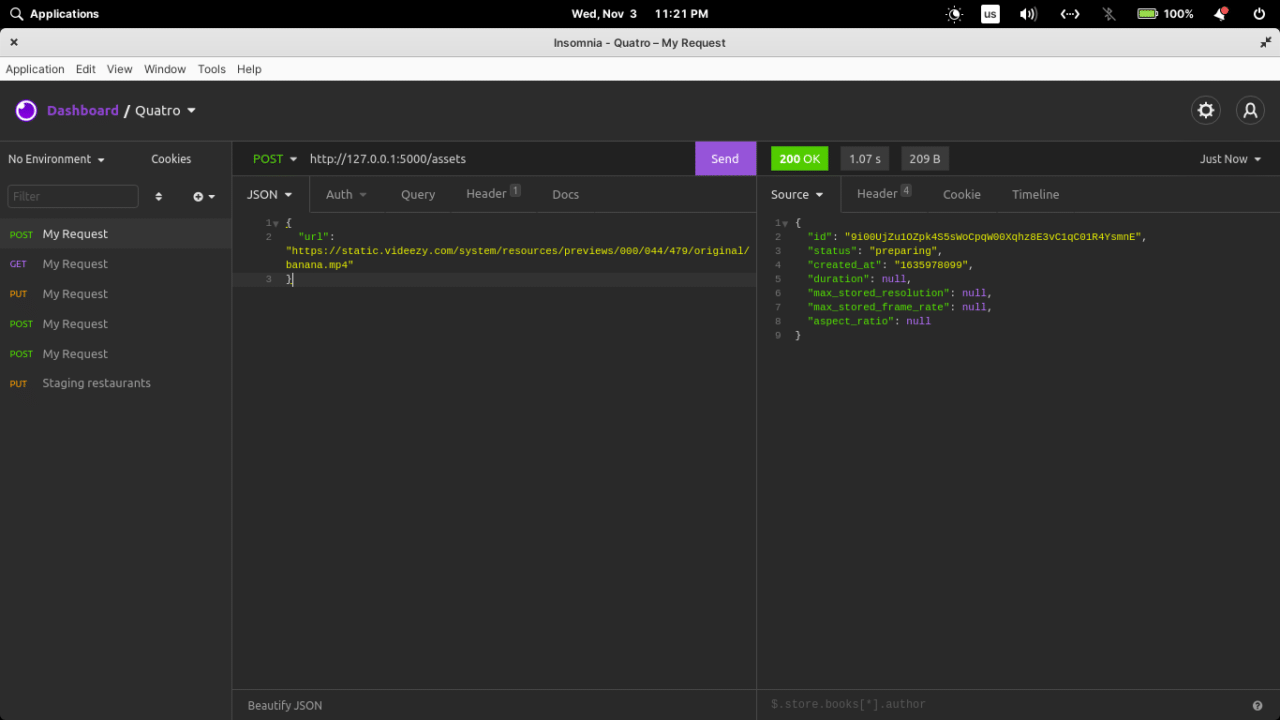Switch to the Query tab

pos(418,195)
